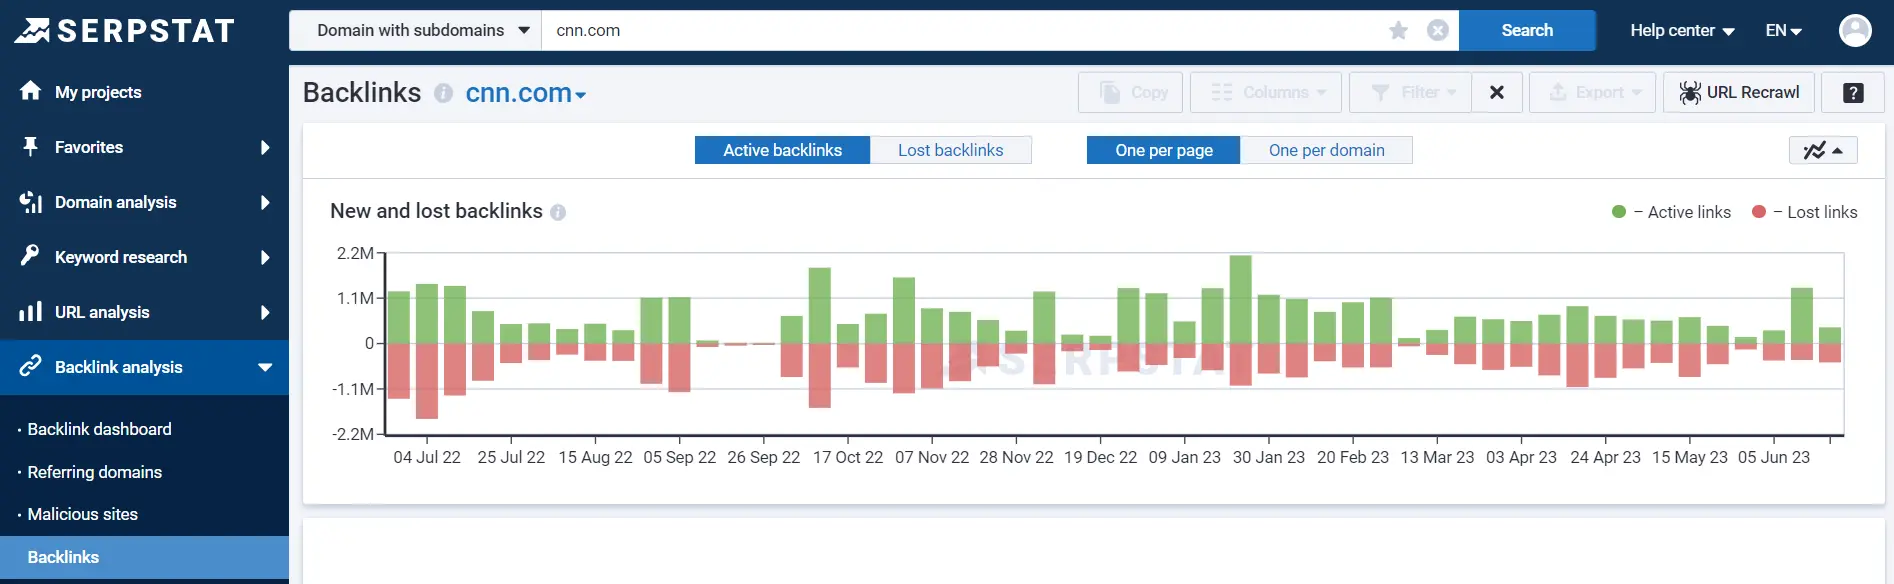1894x584 pixels.
Task: Open My projects home icon
Action: (31, 91)
